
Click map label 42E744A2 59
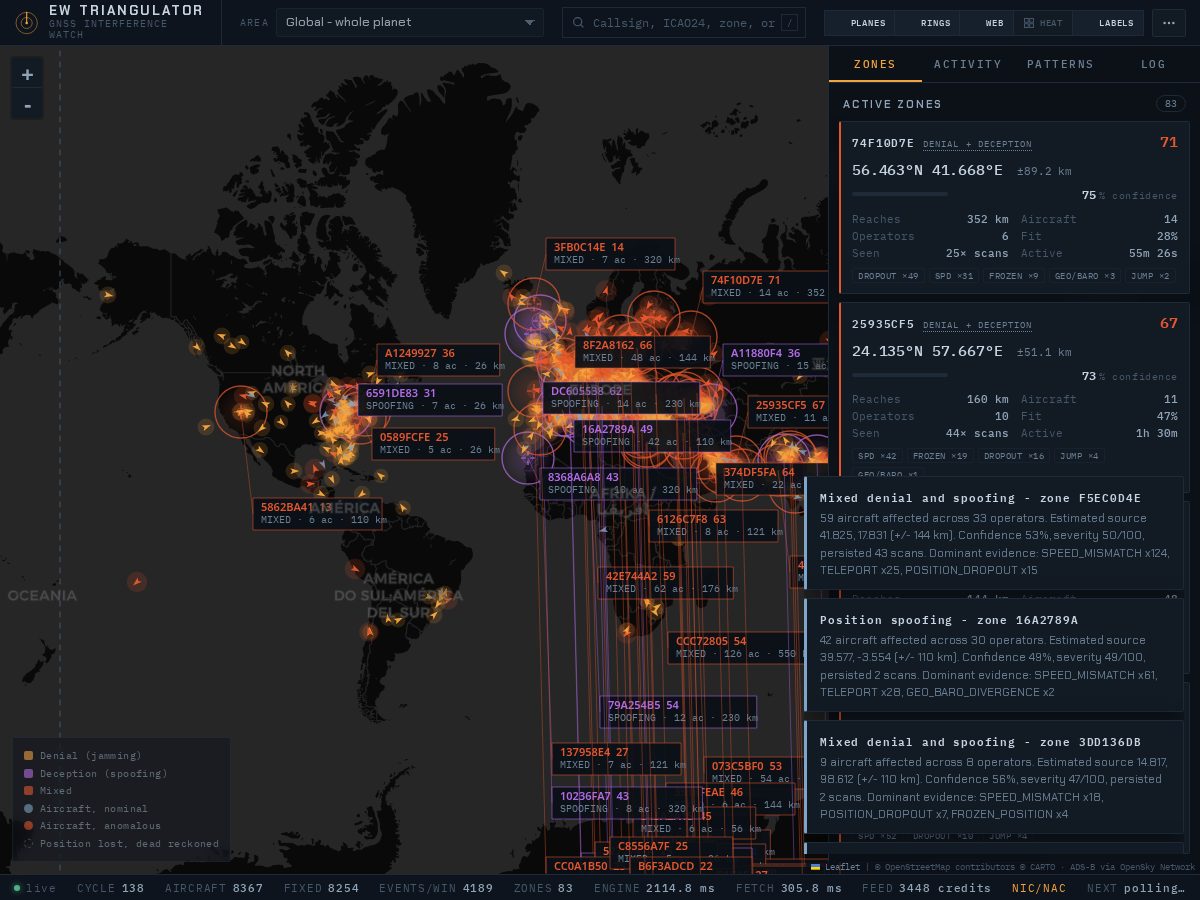tap(667, 582)
